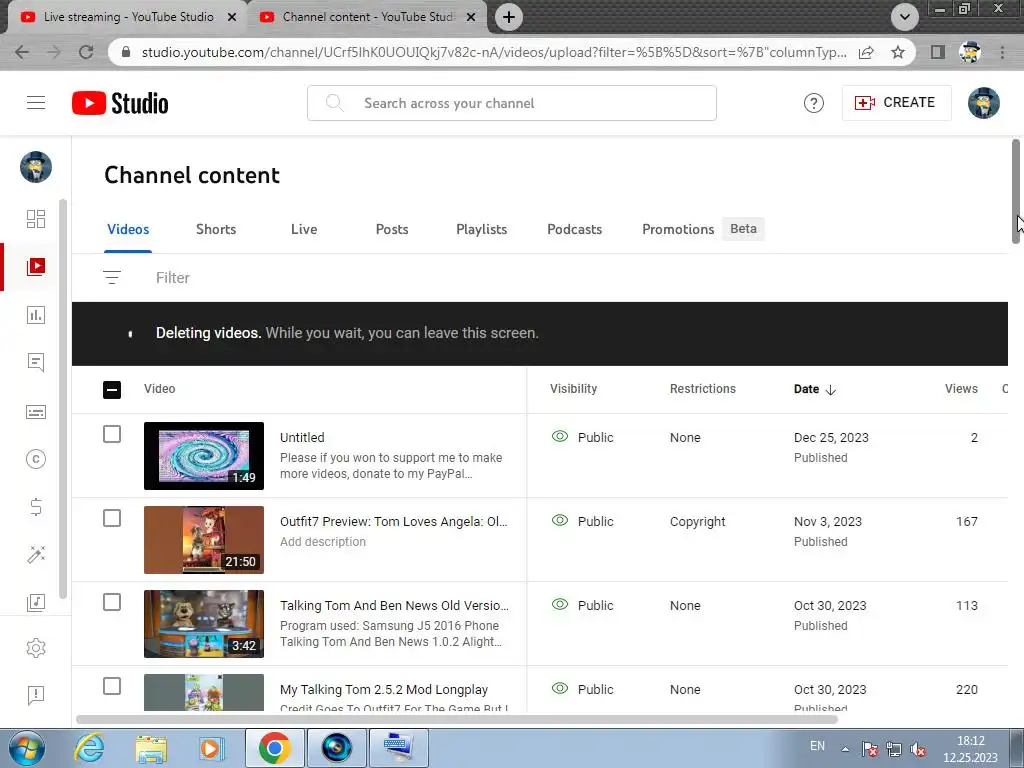Screen dimensions: 1024x768
Task: Open Chrome profile avatar in toolbar
Action: [x=970, y=52]
